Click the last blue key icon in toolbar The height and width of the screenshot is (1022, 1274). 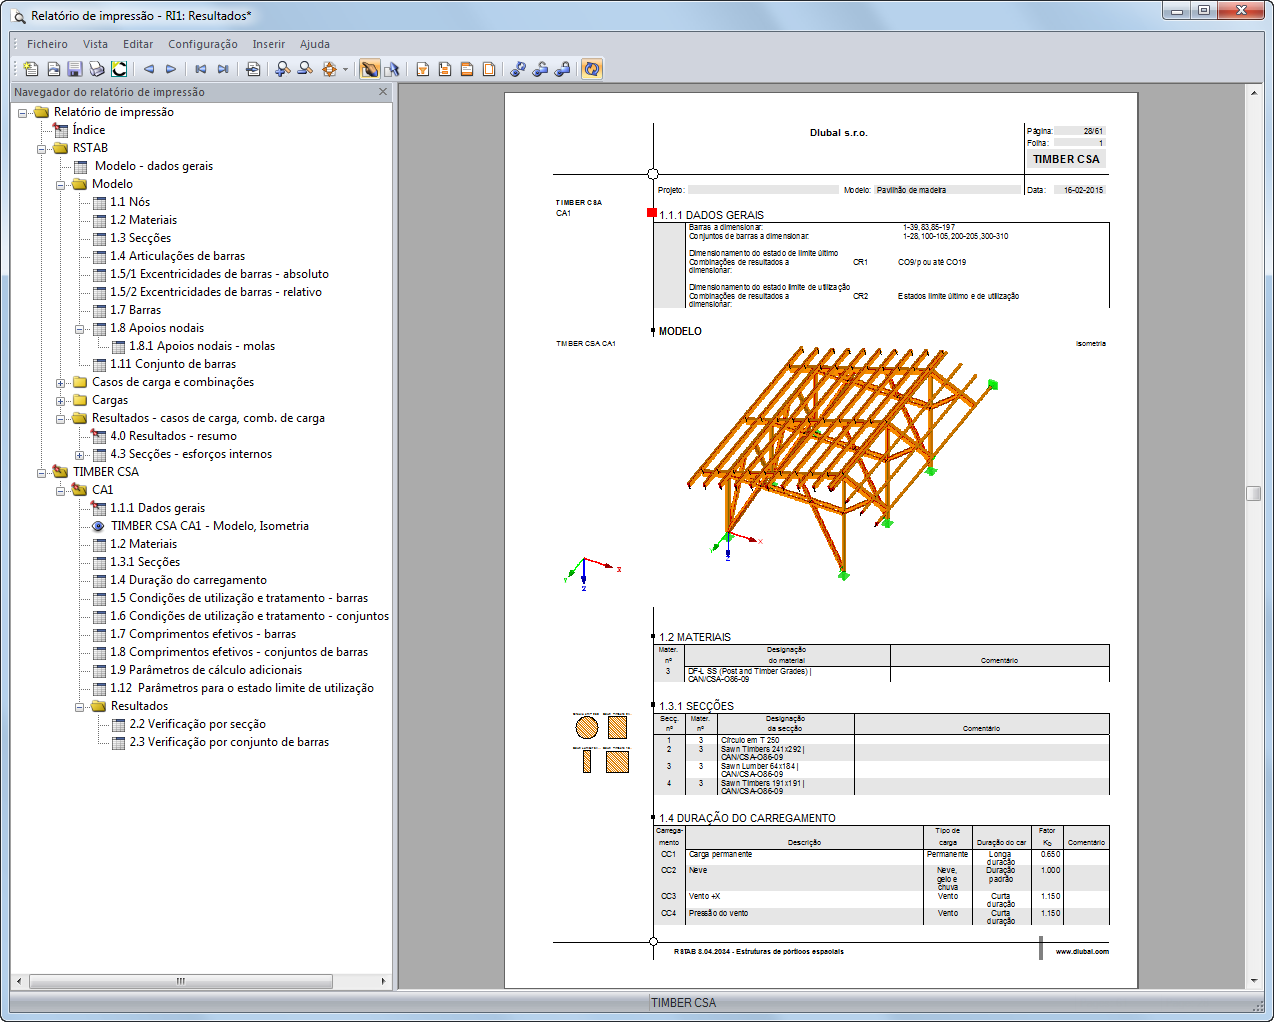point(562,69)
